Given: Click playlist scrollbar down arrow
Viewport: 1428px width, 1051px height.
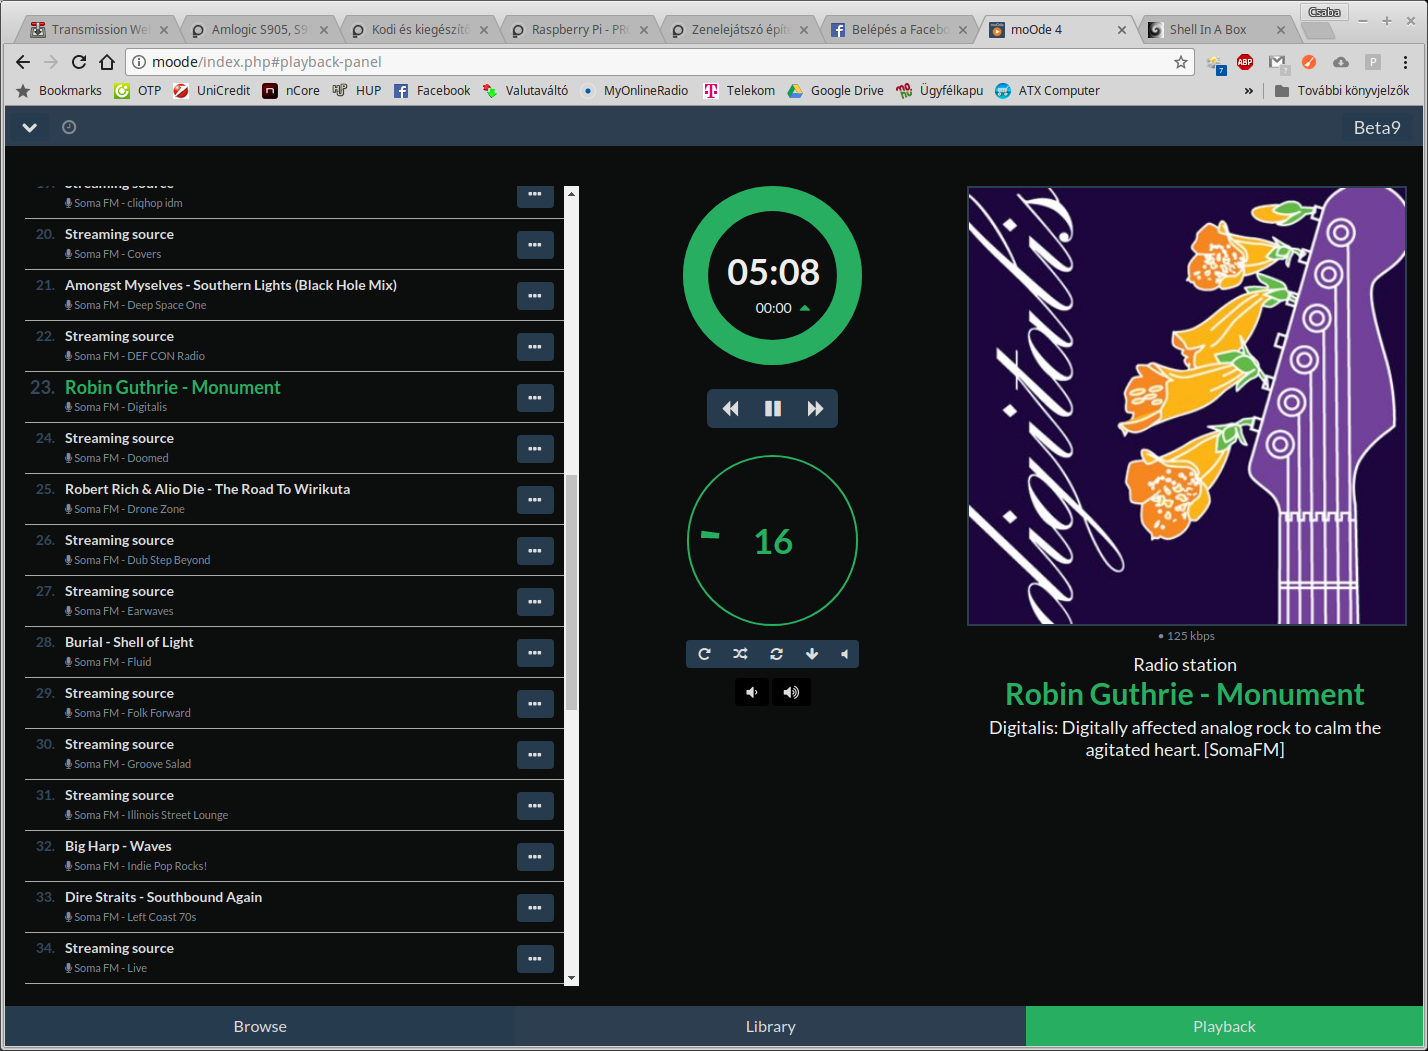Looking at the screenshot, I should click(x=572, y=978).
